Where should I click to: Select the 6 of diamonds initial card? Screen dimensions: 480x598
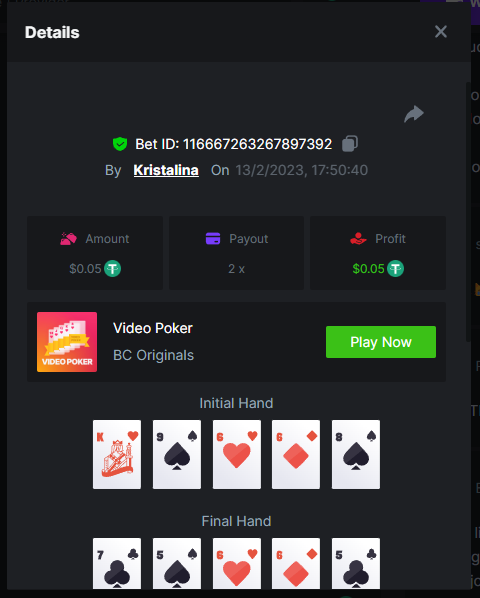click(x=296, y=454)
